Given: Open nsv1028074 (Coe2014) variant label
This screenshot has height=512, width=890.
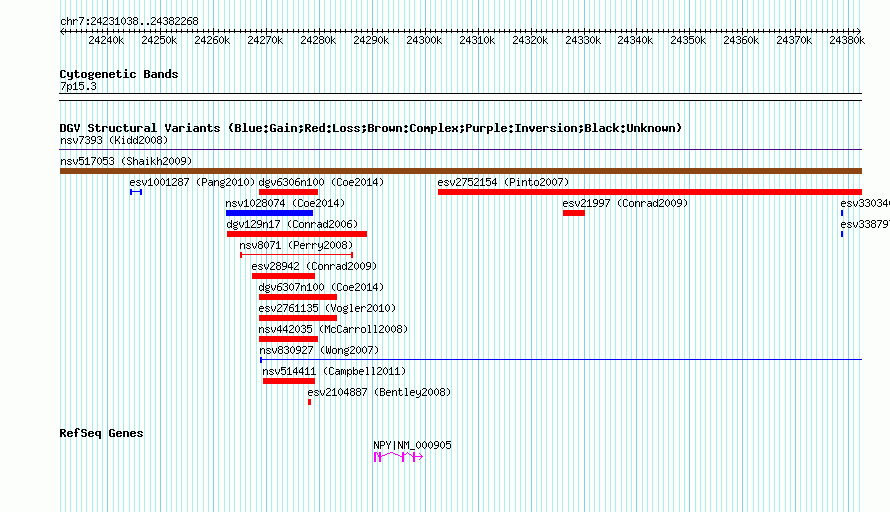Looking at the screenshot, I should click(x=285, y=203).
